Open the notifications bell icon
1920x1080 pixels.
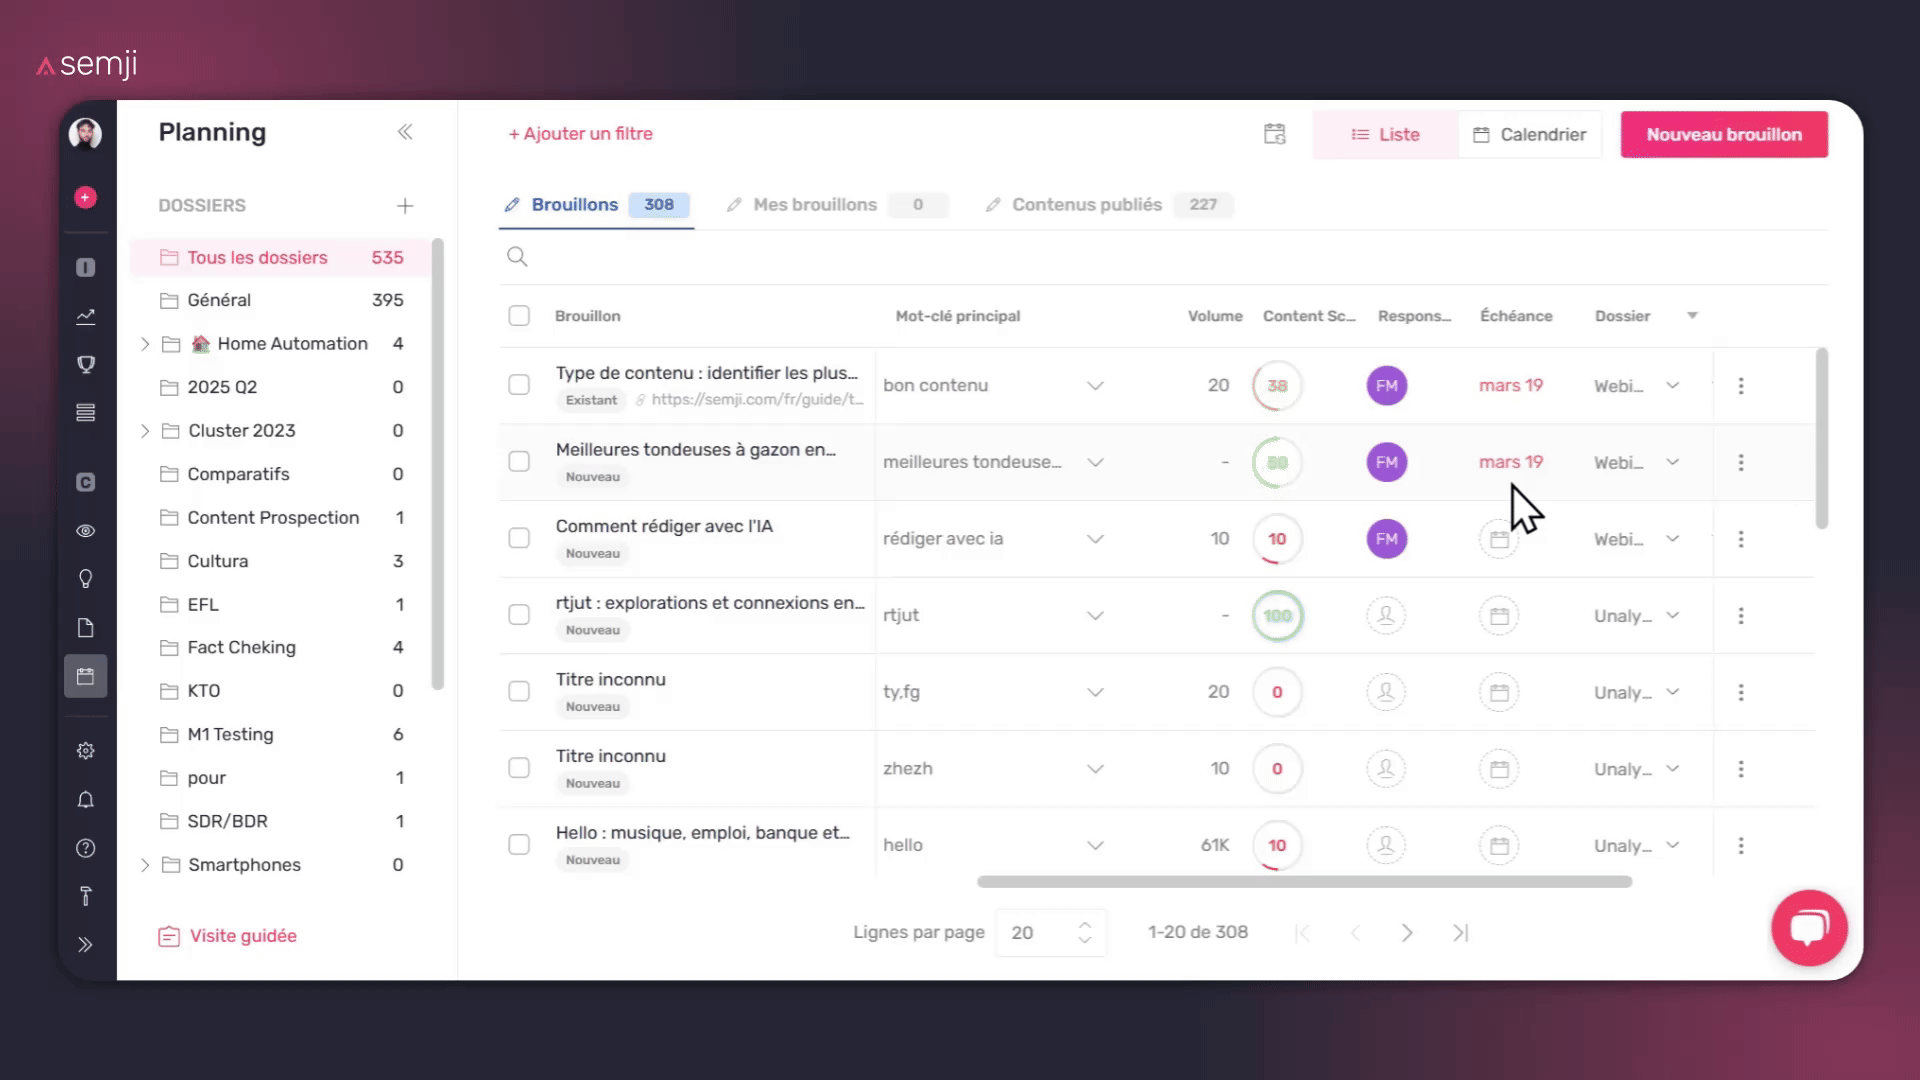(x=86, y=800)
